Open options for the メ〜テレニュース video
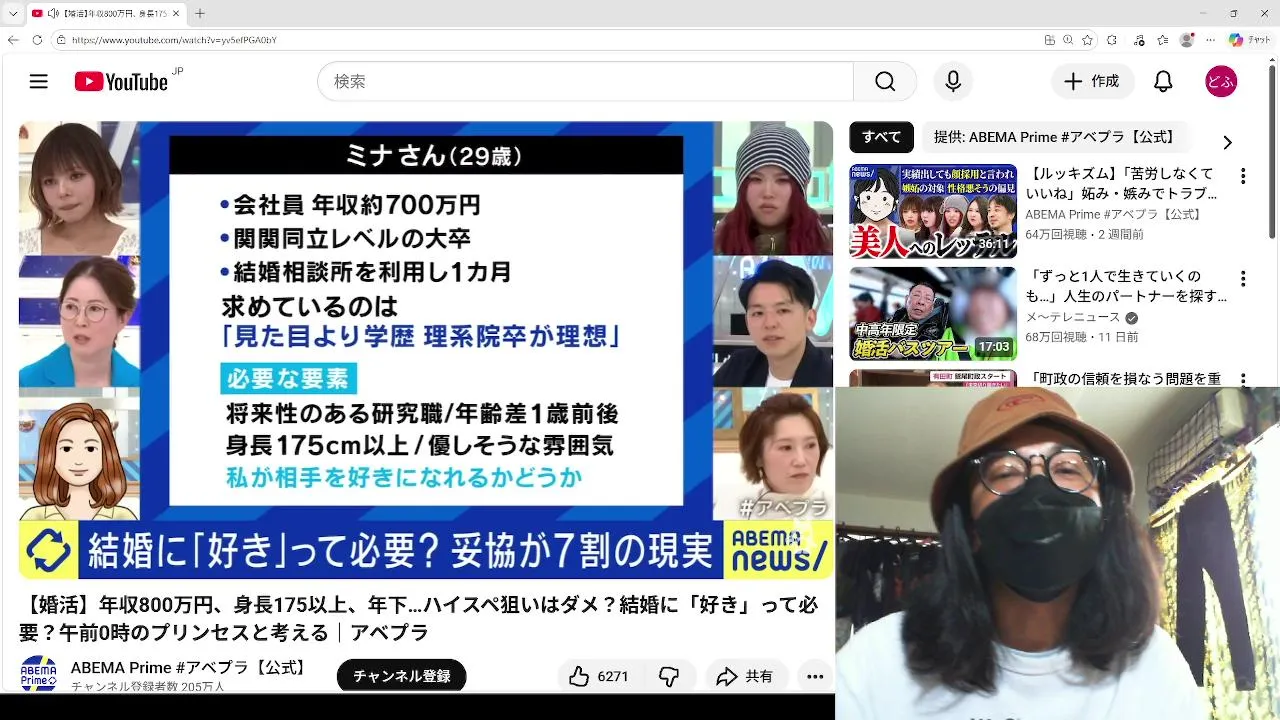The image size is (1280, 720). point(1243,279)
